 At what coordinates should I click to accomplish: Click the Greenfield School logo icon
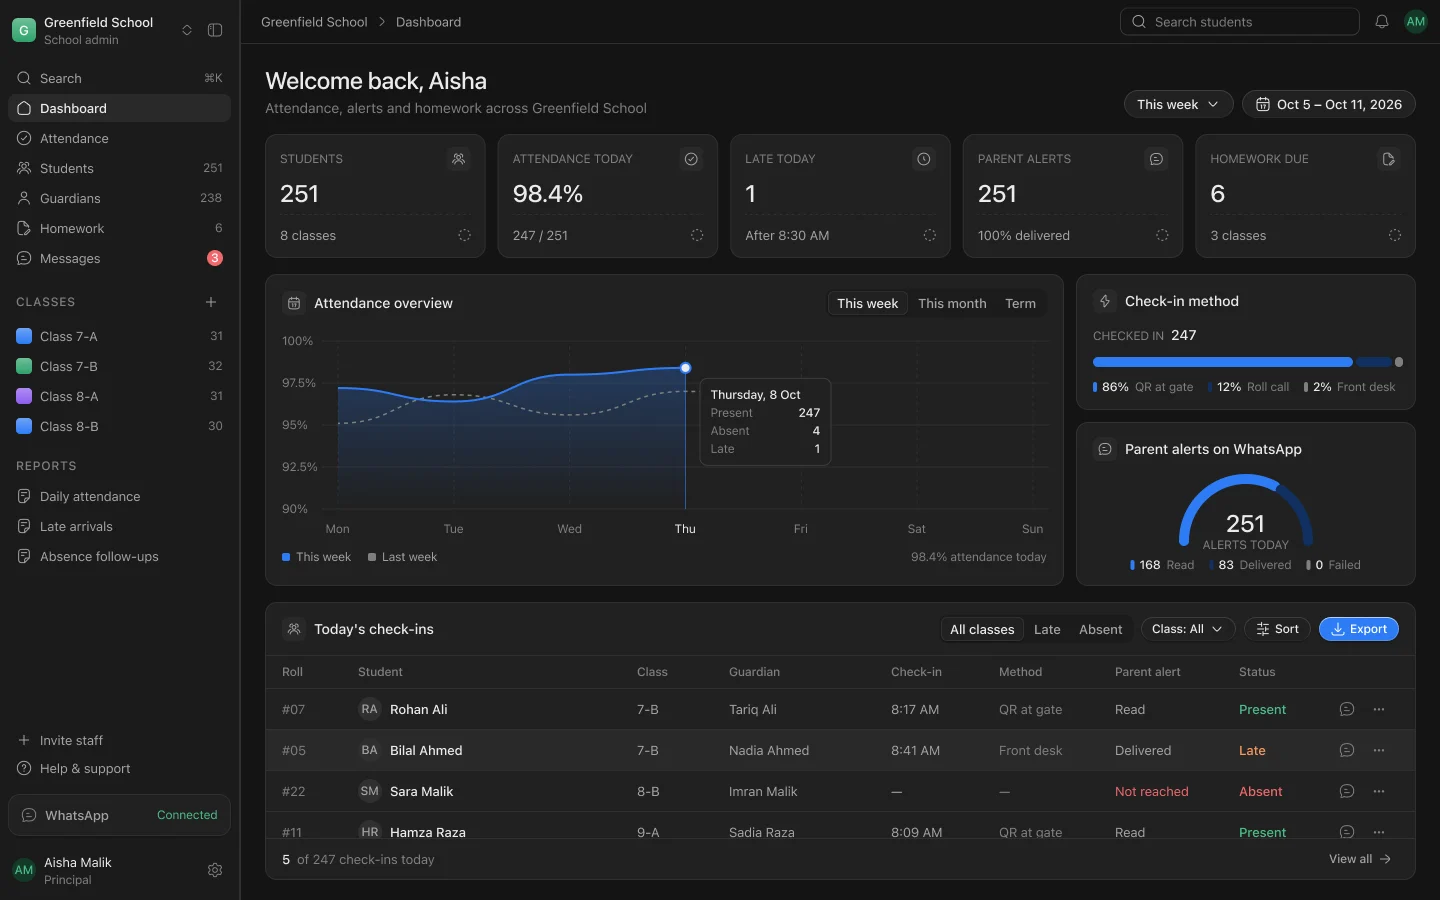coord(24,30)
